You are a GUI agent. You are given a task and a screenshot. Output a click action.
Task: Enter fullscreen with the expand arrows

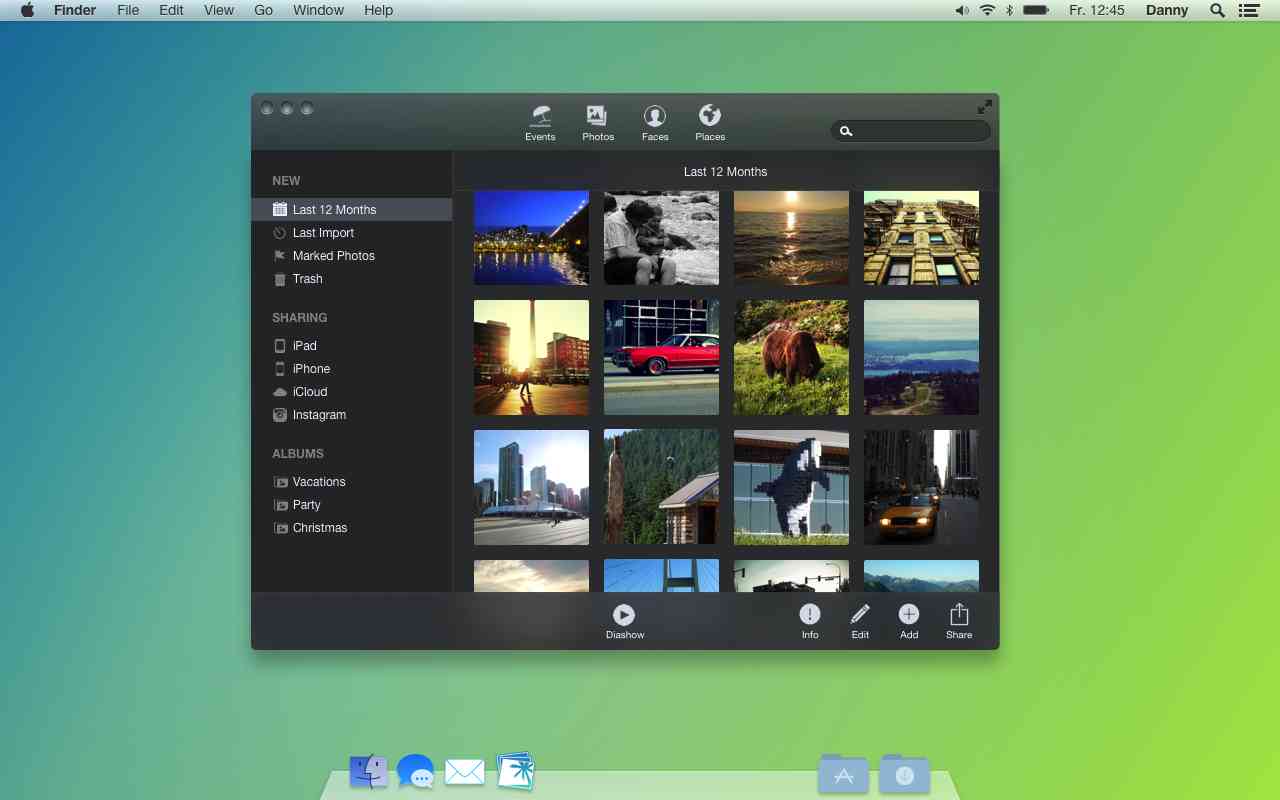point(984,107)
